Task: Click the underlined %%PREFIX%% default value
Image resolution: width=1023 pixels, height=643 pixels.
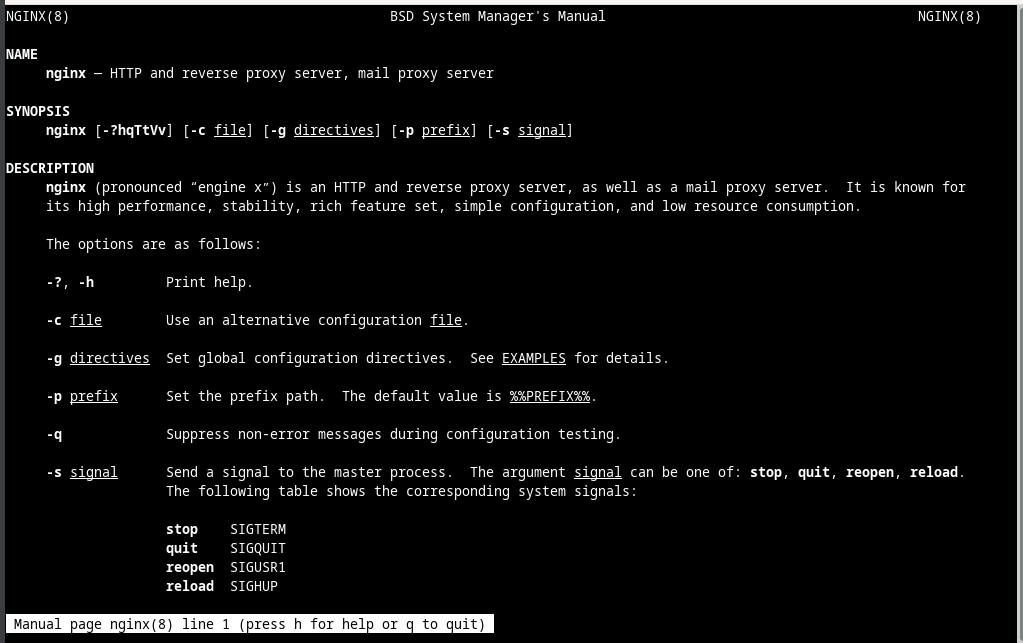Action: point(549,396)
